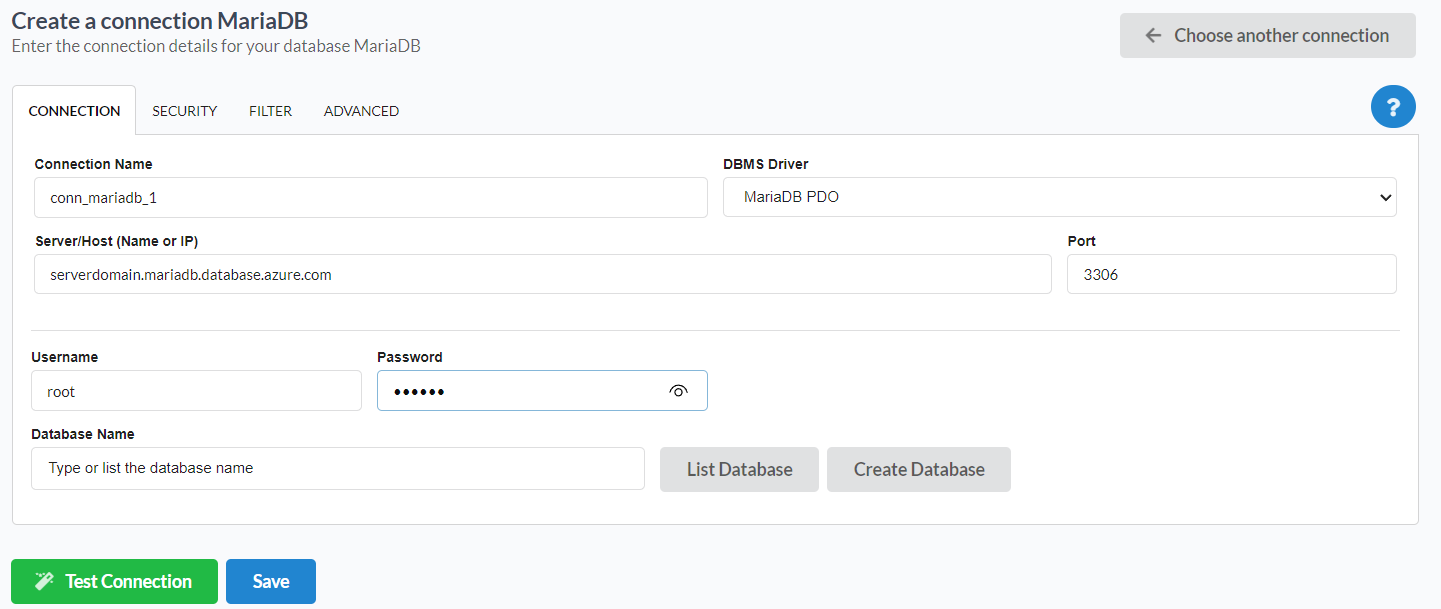The image size is (1441, 609).
Task: Click the List Database button
Action: 739,469
